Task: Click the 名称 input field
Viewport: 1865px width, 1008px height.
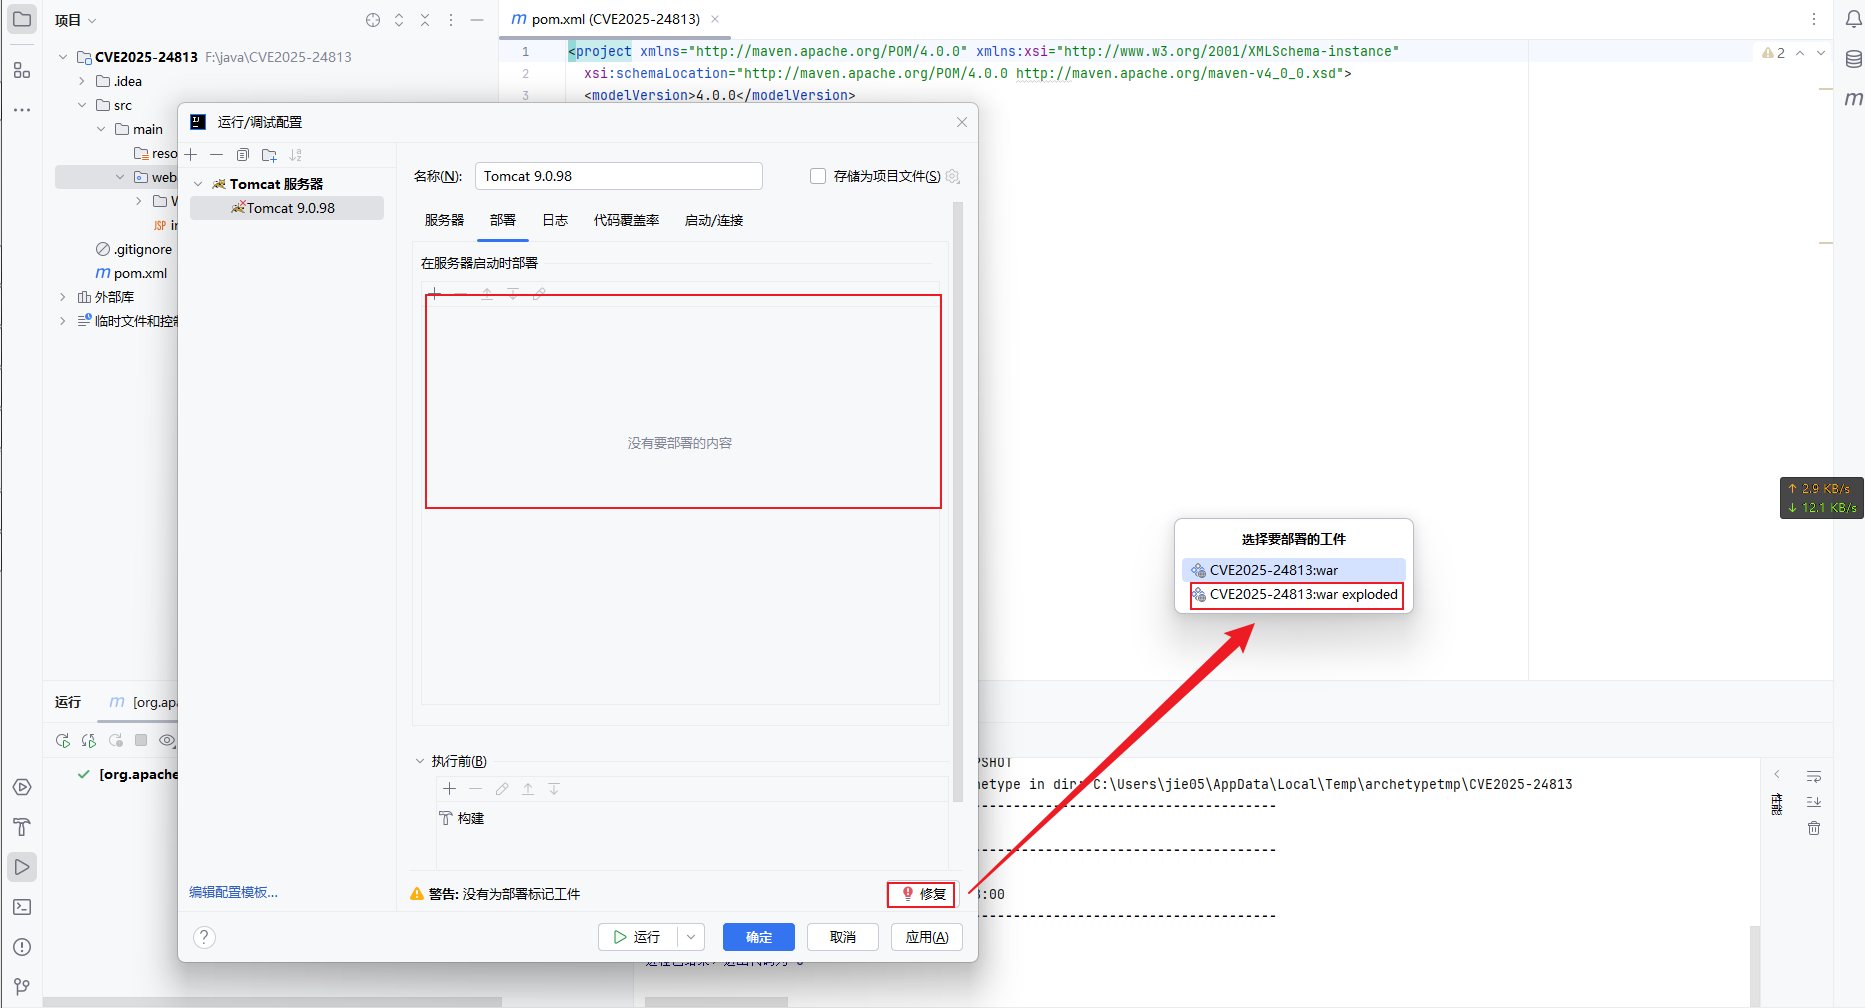Action: [618, 176]
